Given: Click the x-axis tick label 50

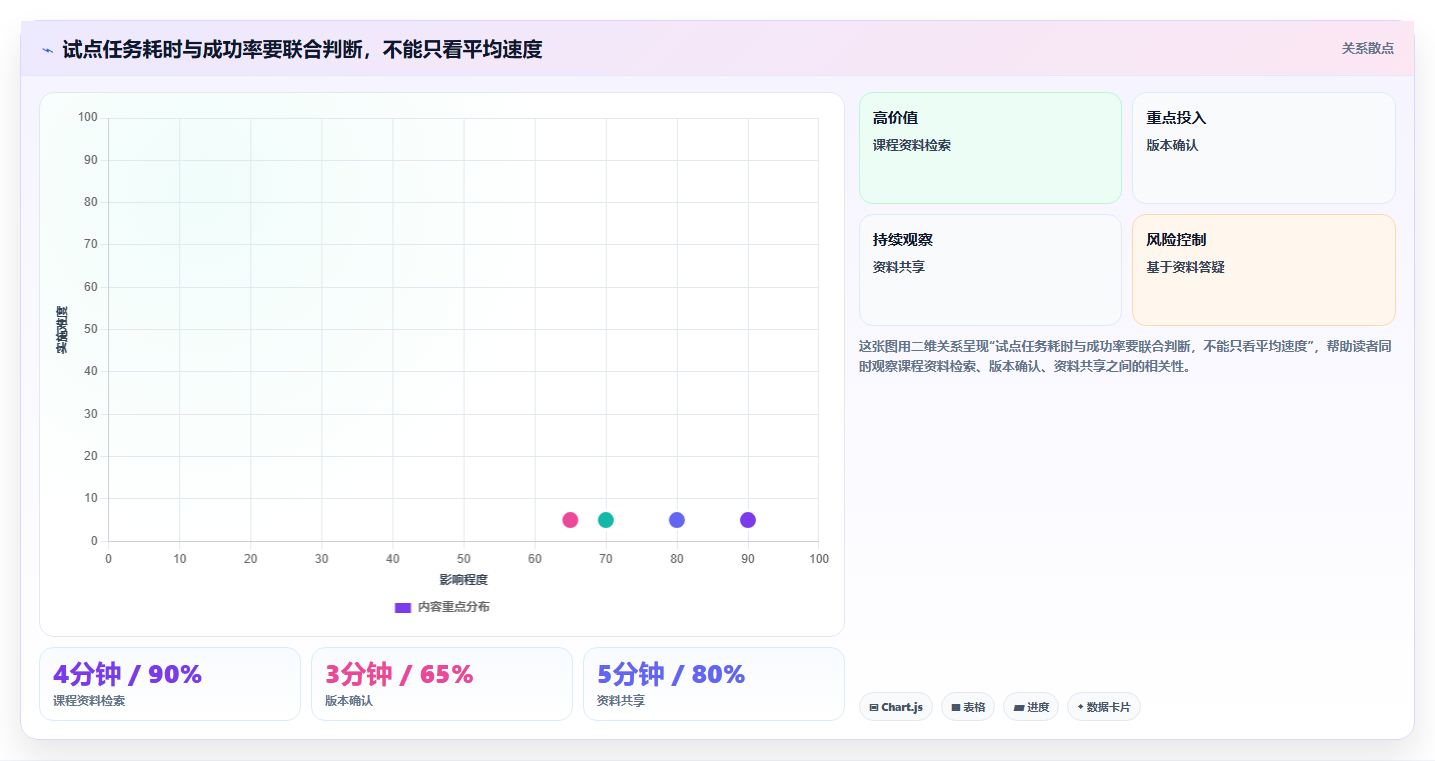Looking at the screenshot, I should click(464, 559).
